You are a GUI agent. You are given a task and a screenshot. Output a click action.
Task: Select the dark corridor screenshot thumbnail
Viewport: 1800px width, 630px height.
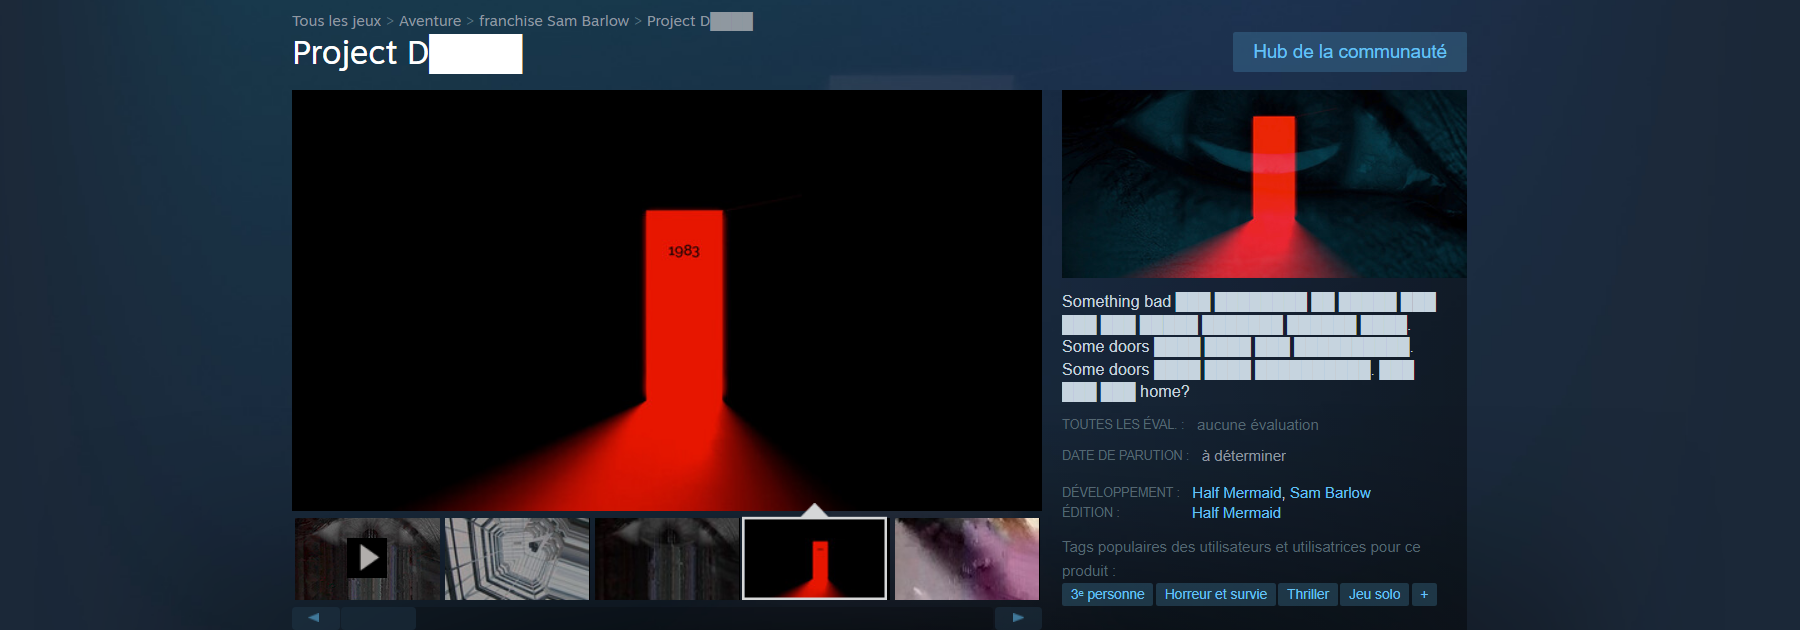(x=666, y=558)
